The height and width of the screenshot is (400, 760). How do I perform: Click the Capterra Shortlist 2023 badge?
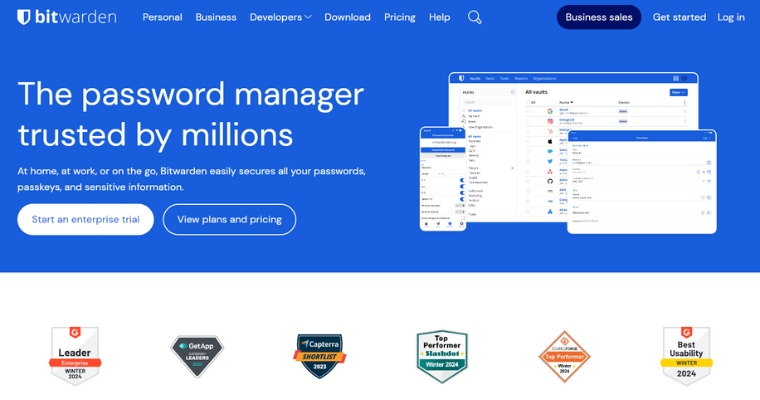[320, 356]
